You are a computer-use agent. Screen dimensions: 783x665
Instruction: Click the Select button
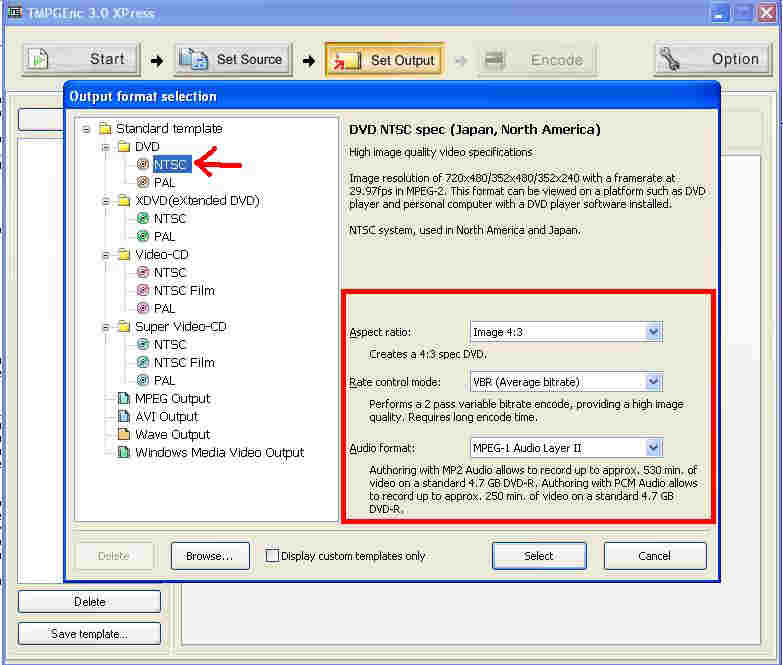(x=539, y=556)
